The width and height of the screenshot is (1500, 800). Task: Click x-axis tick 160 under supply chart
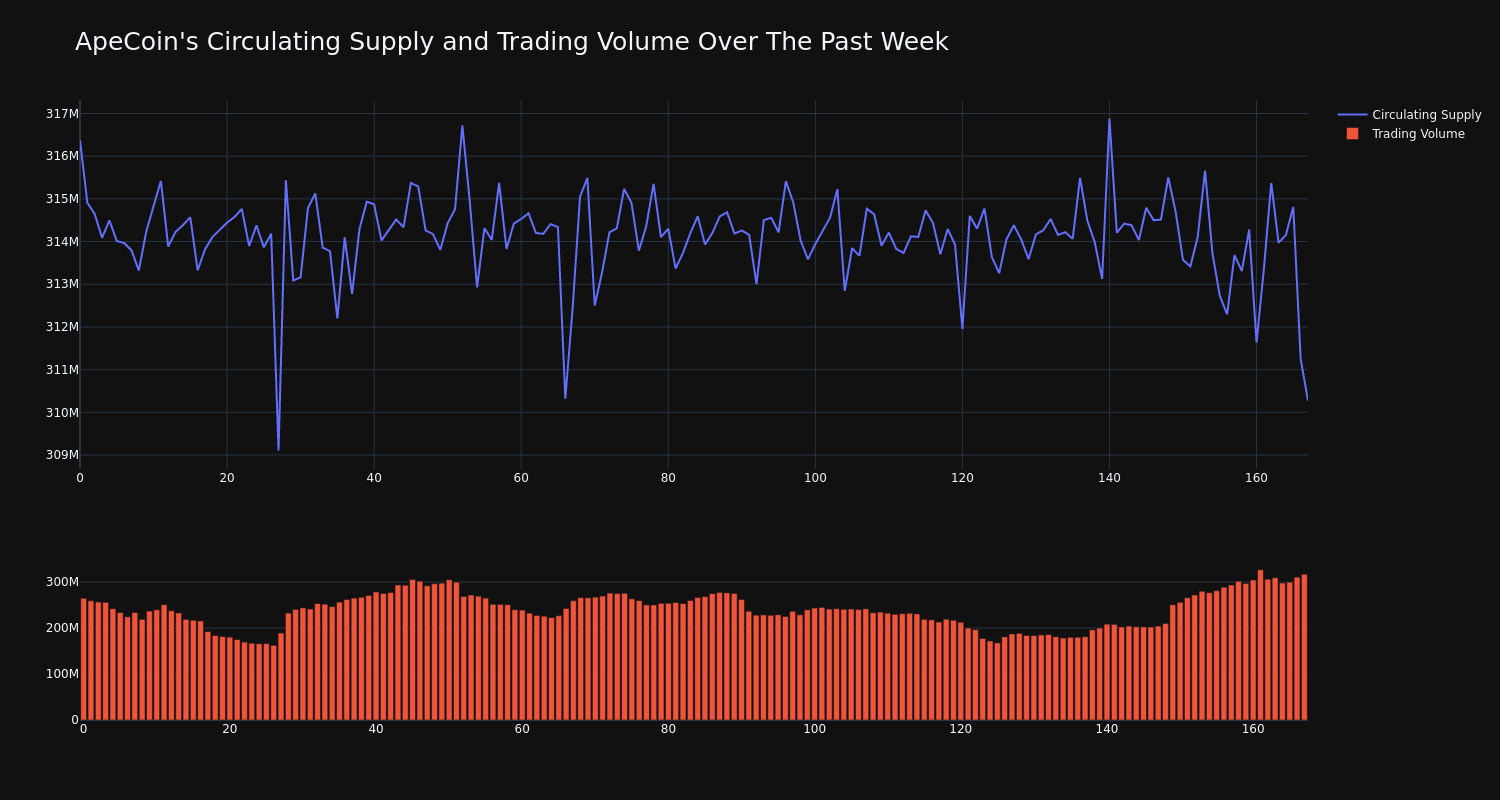(x=1256, y=478)
